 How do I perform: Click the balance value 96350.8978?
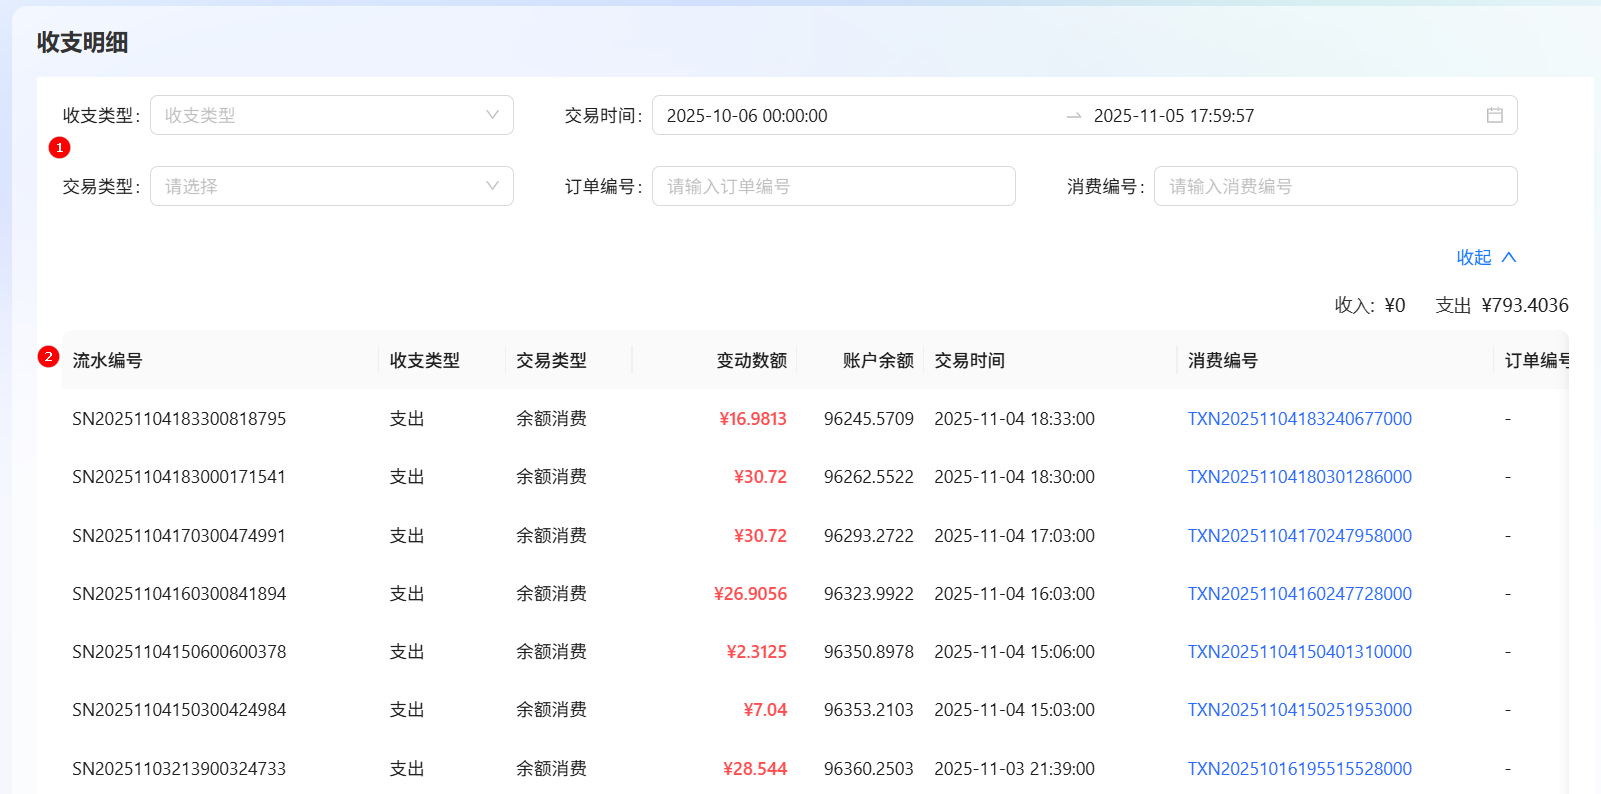tap(869, 652)
